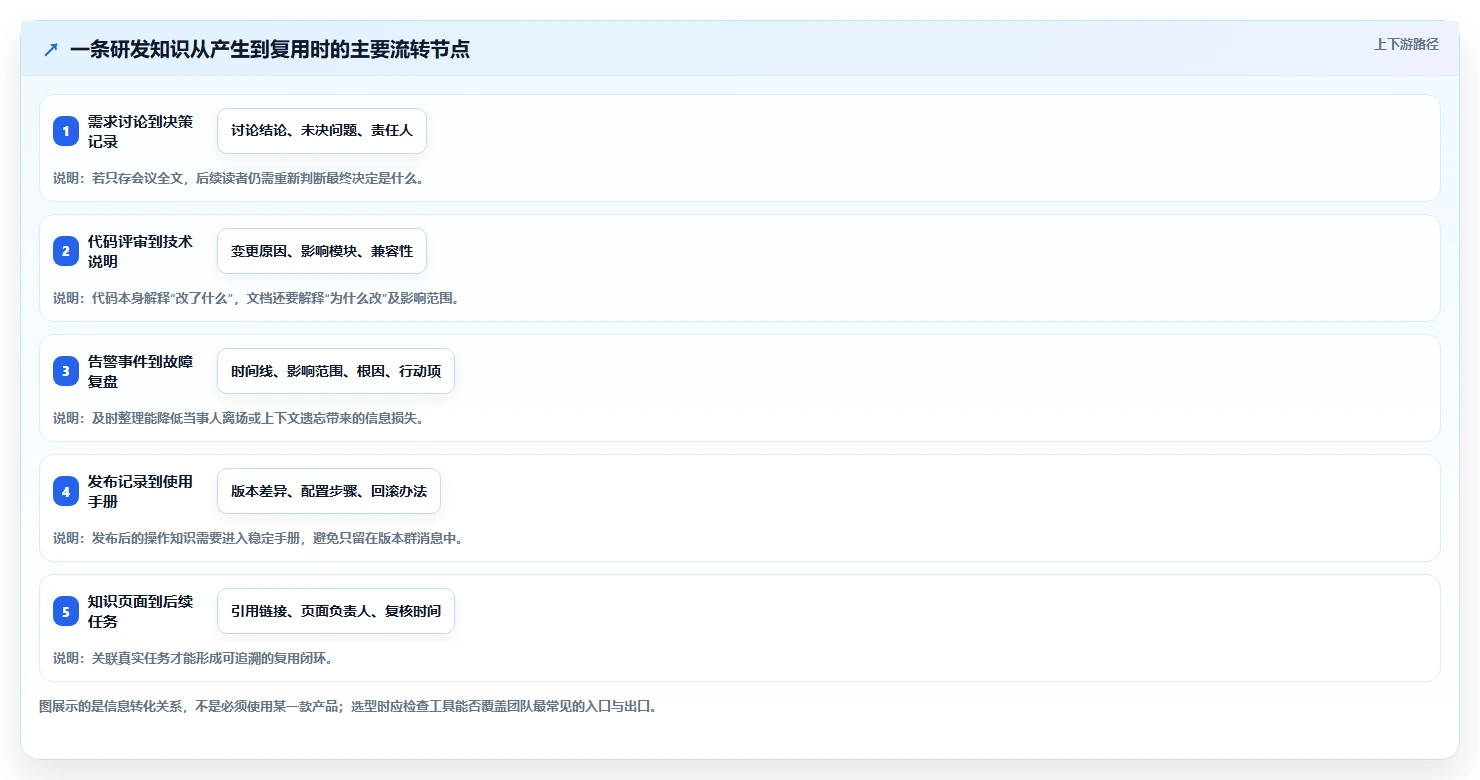Click step heading 告警事件到故障复盘
1480x780 pixels.
(x=140, y=371)
